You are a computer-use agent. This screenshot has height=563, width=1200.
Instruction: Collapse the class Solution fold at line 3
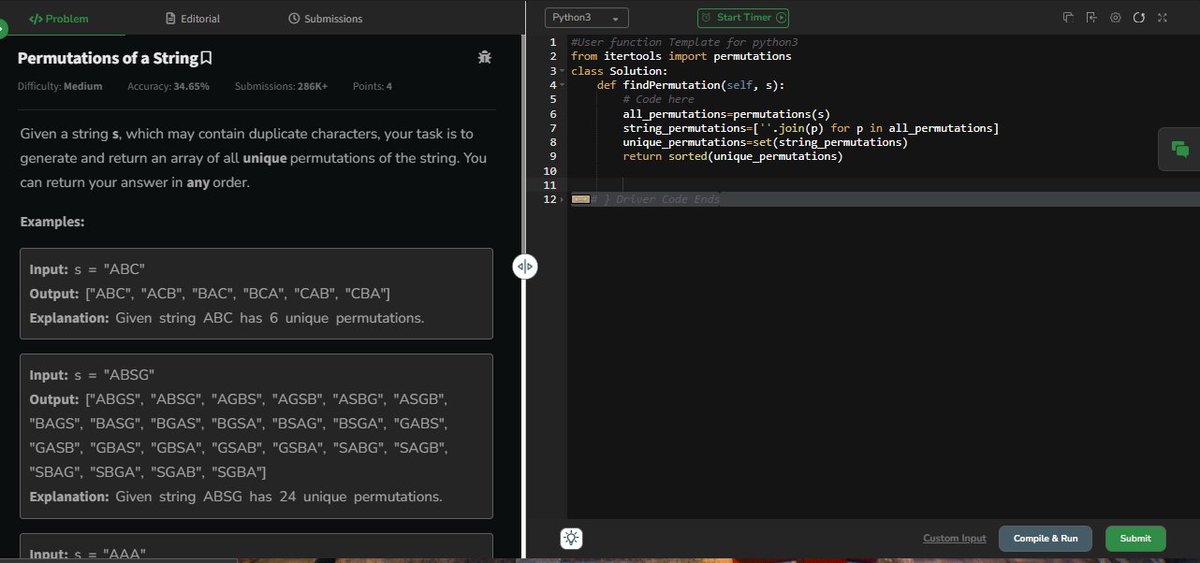(x=563, y=71)
